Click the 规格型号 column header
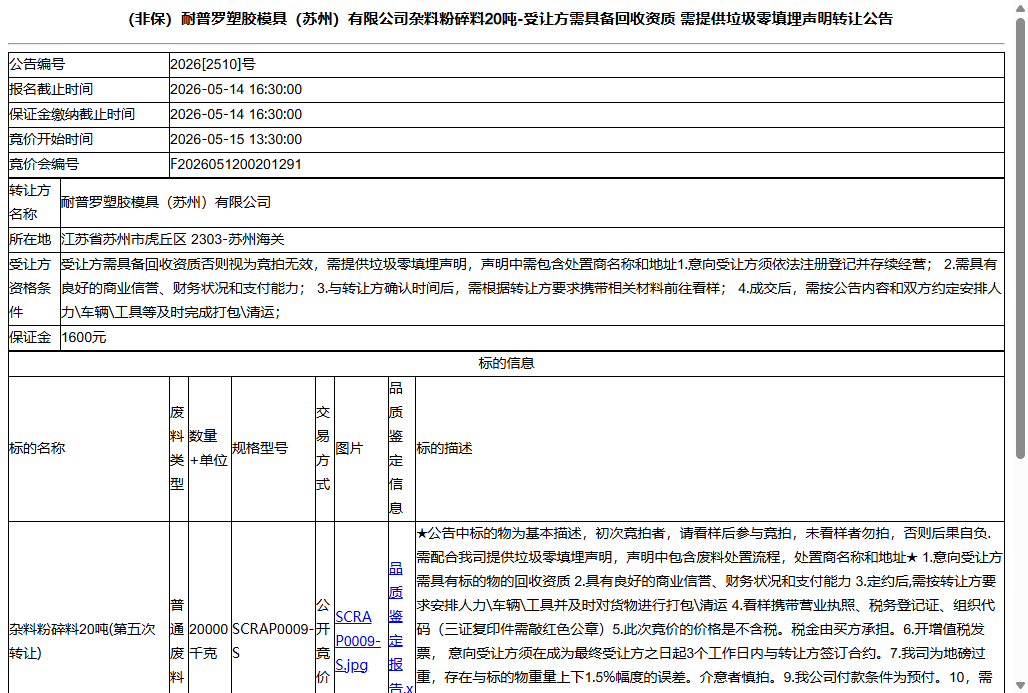This screenshot has width=1028, height=693. 273,448
